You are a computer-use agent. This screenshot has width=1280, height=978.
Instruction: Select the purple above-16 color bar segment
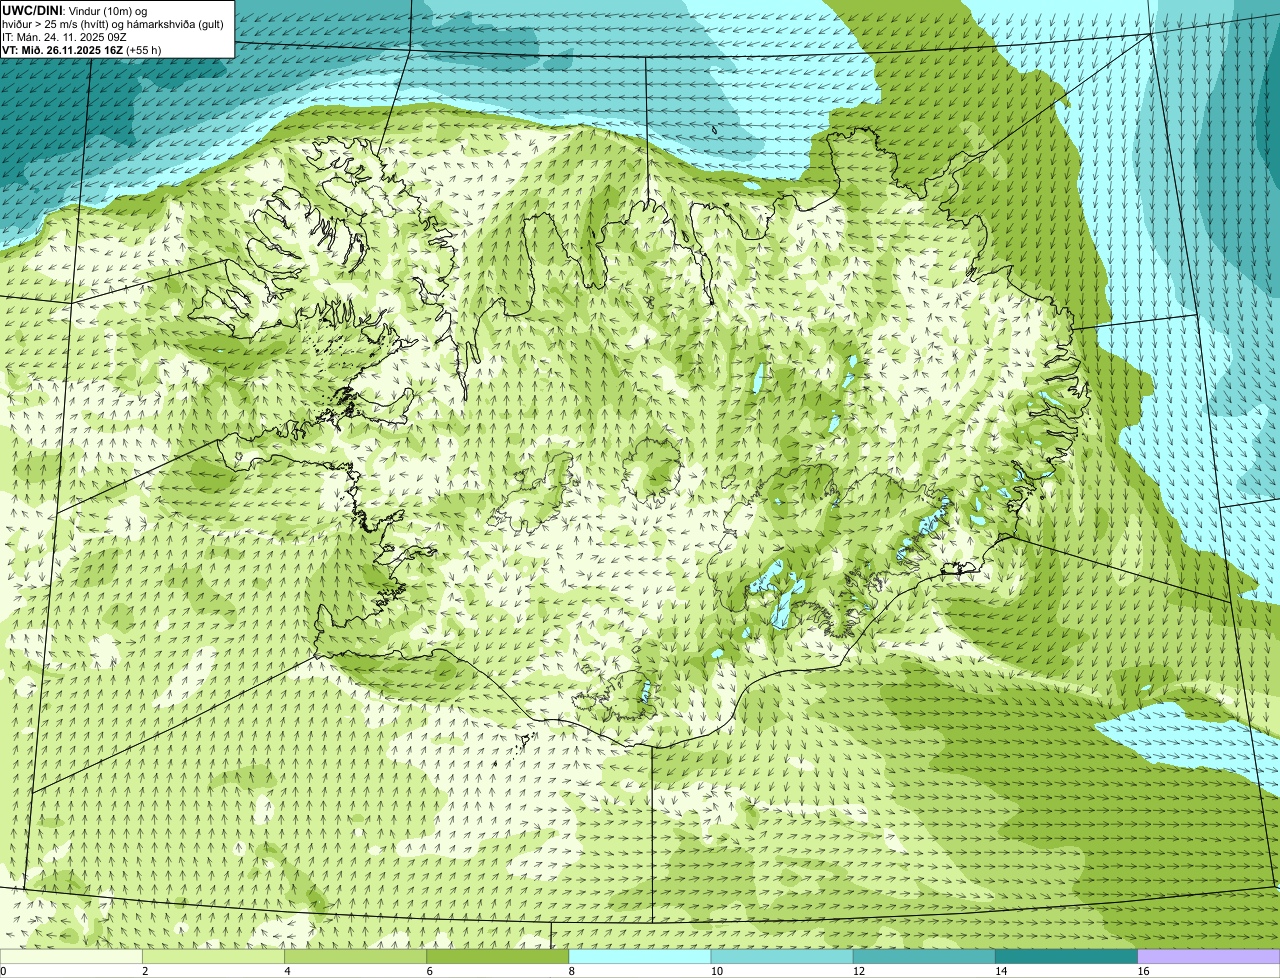click(x=1209, y=956)
